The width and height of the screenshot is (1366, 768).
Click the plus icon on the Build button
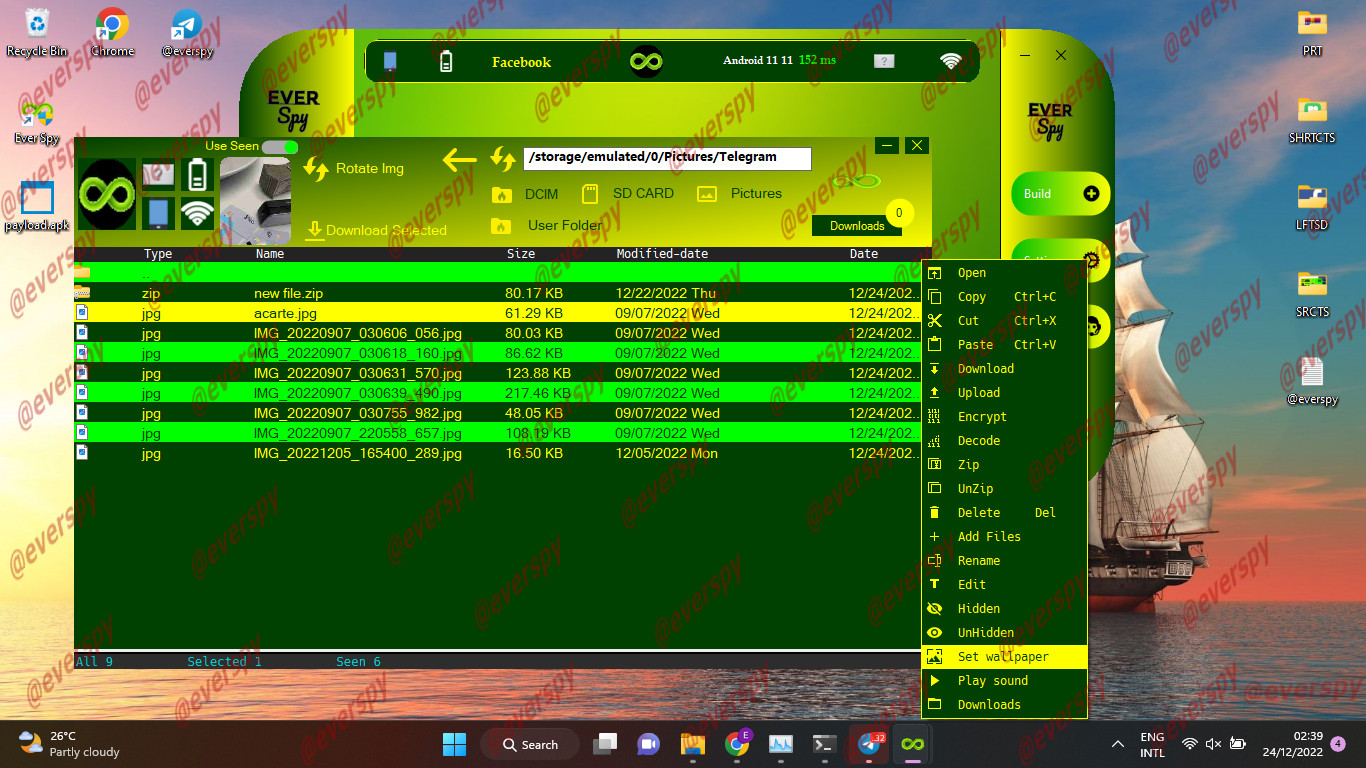(1091, 194)
